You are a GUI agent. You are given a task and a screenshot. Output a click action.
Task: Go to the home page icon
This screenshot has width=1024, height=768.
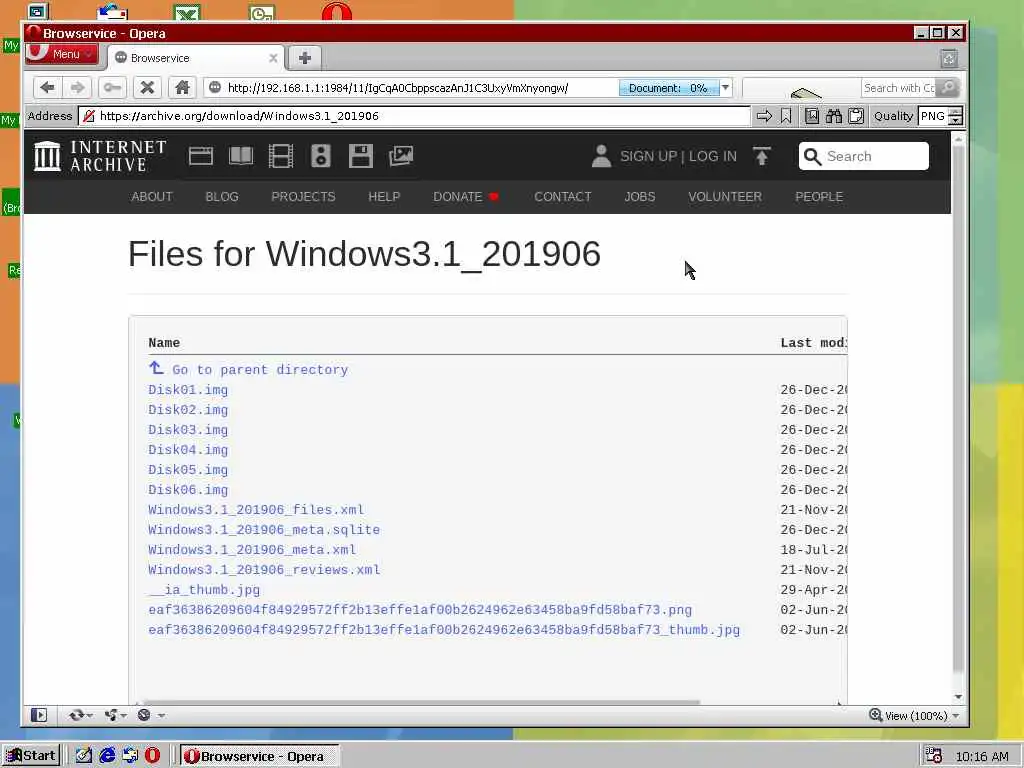click(182, 88)
